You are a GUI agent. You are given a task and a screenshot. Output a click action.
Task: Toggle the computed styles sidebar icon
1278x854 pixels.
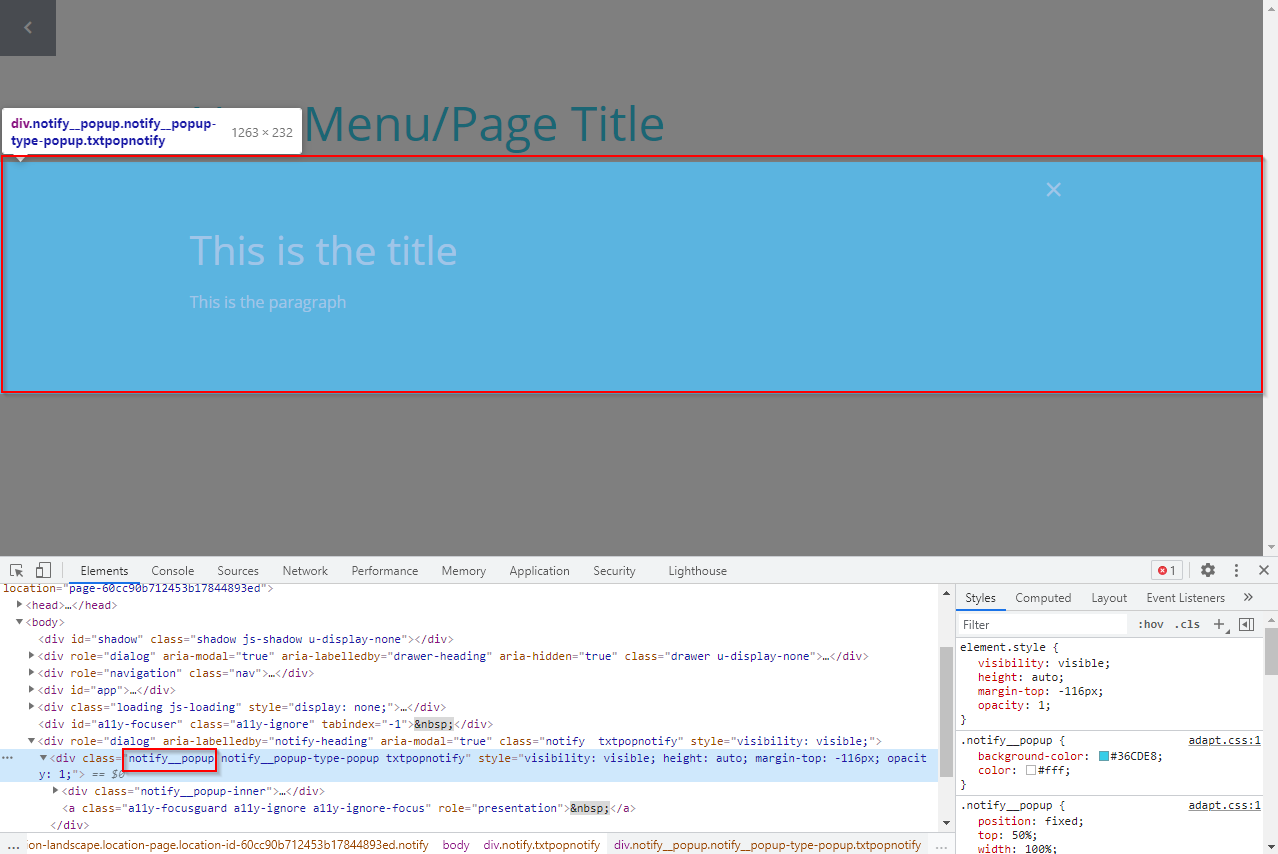[1246, 624]
